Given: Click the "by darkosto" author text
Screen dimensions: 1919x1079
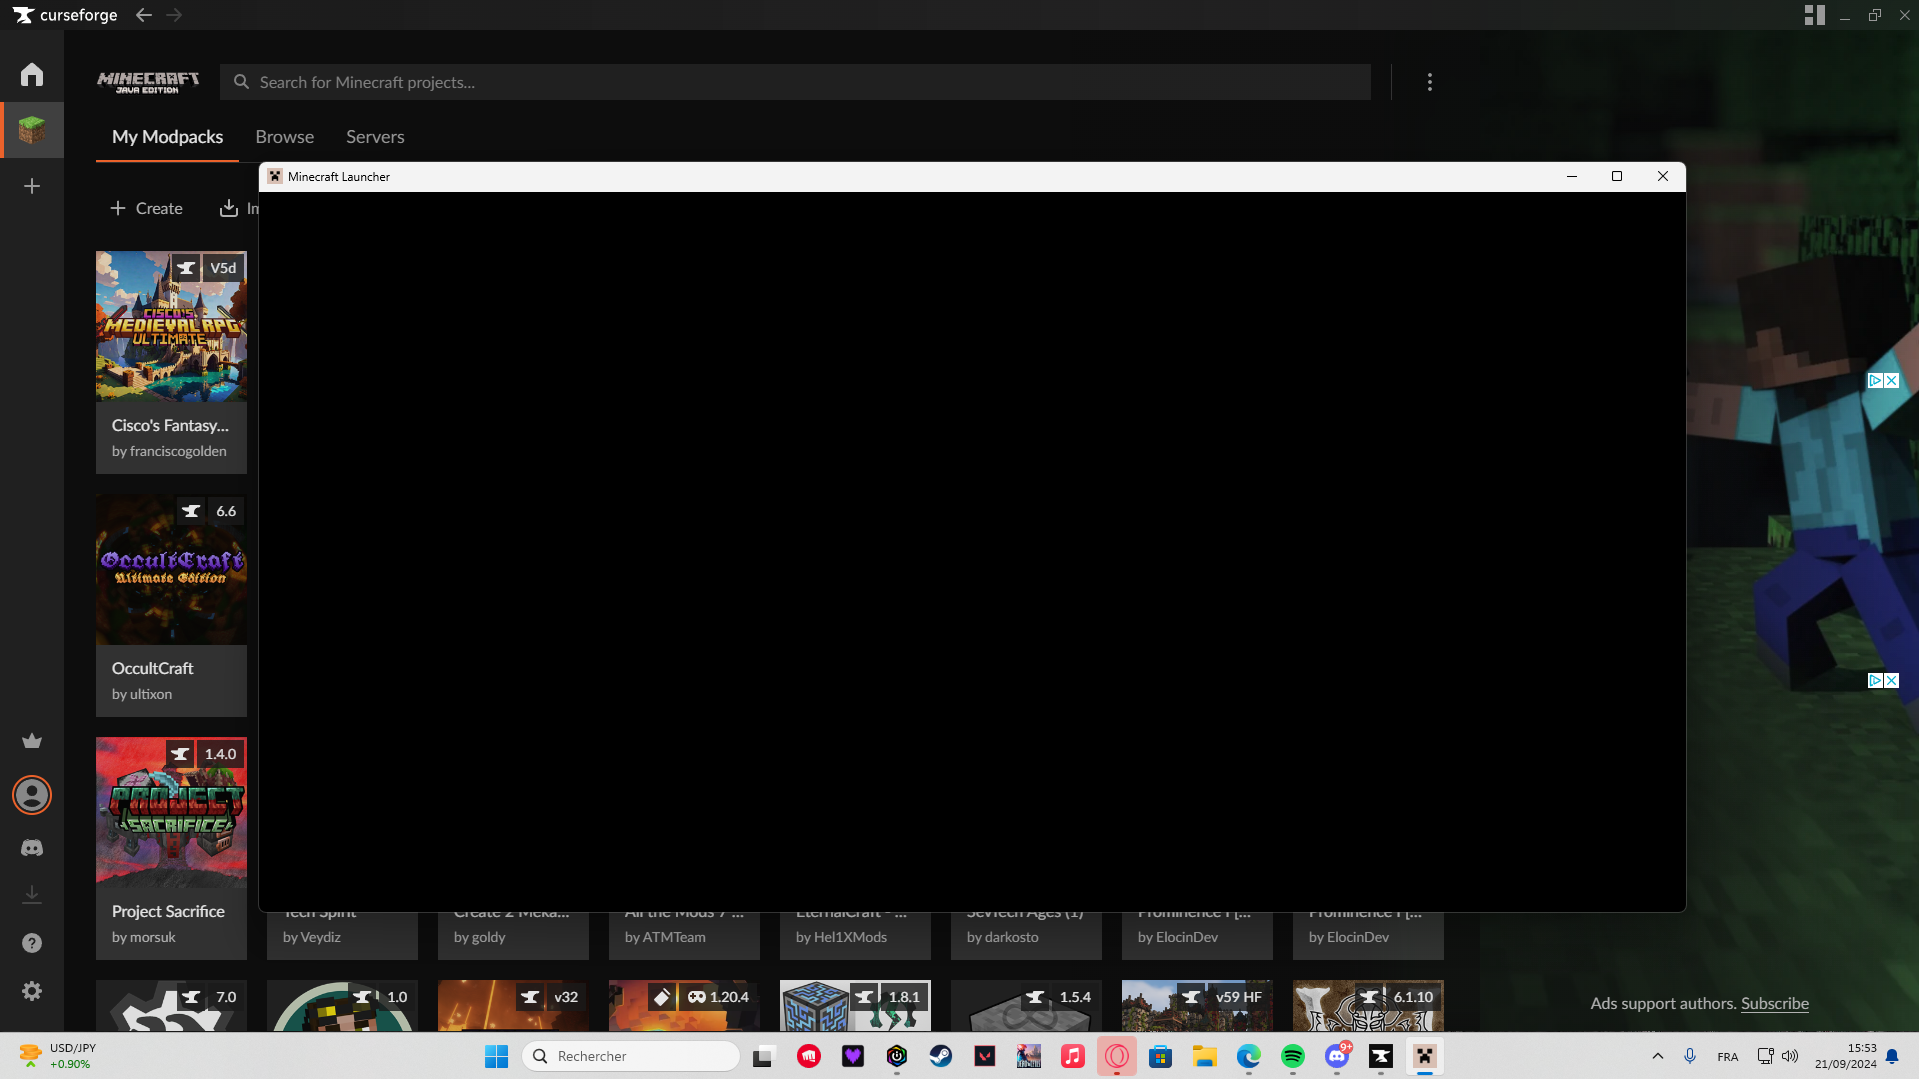Looking at the screenshot, I should [1003, 938].
